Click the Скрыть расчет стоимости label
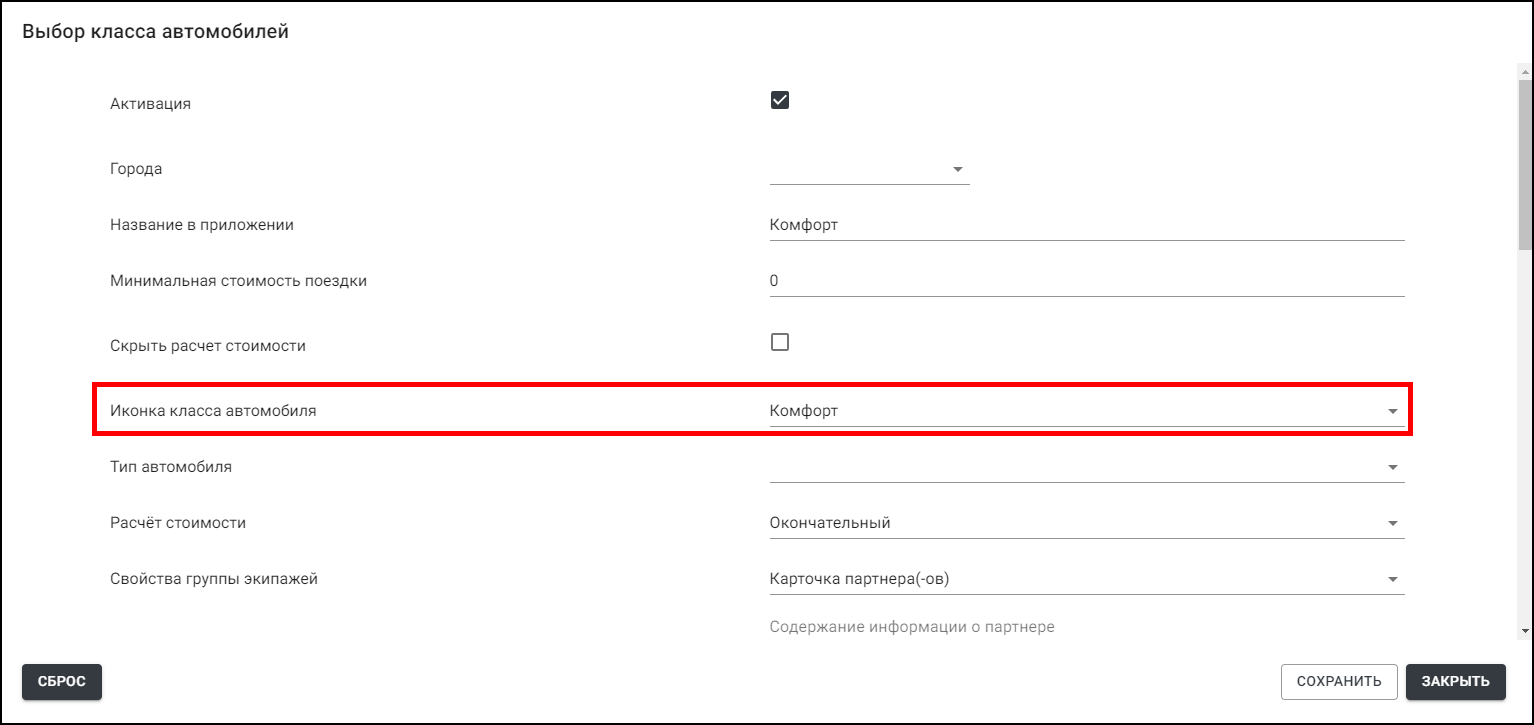The height and width of the screenshot is (725, 1534). click(x=207, y=346)
